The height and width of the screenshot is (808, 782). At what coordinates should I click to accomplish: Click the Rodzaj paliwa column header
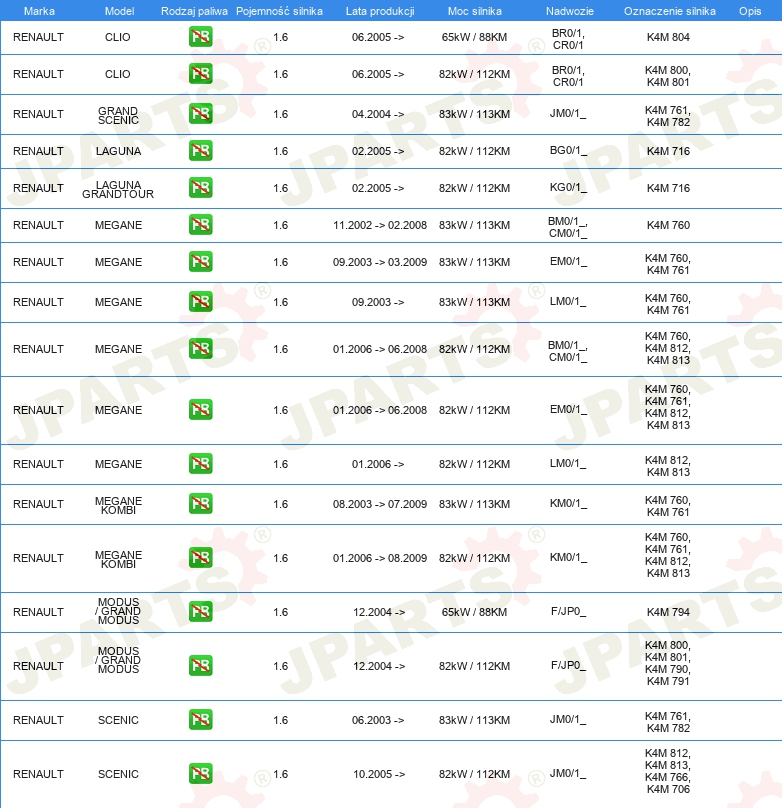(x=194, y=11)
